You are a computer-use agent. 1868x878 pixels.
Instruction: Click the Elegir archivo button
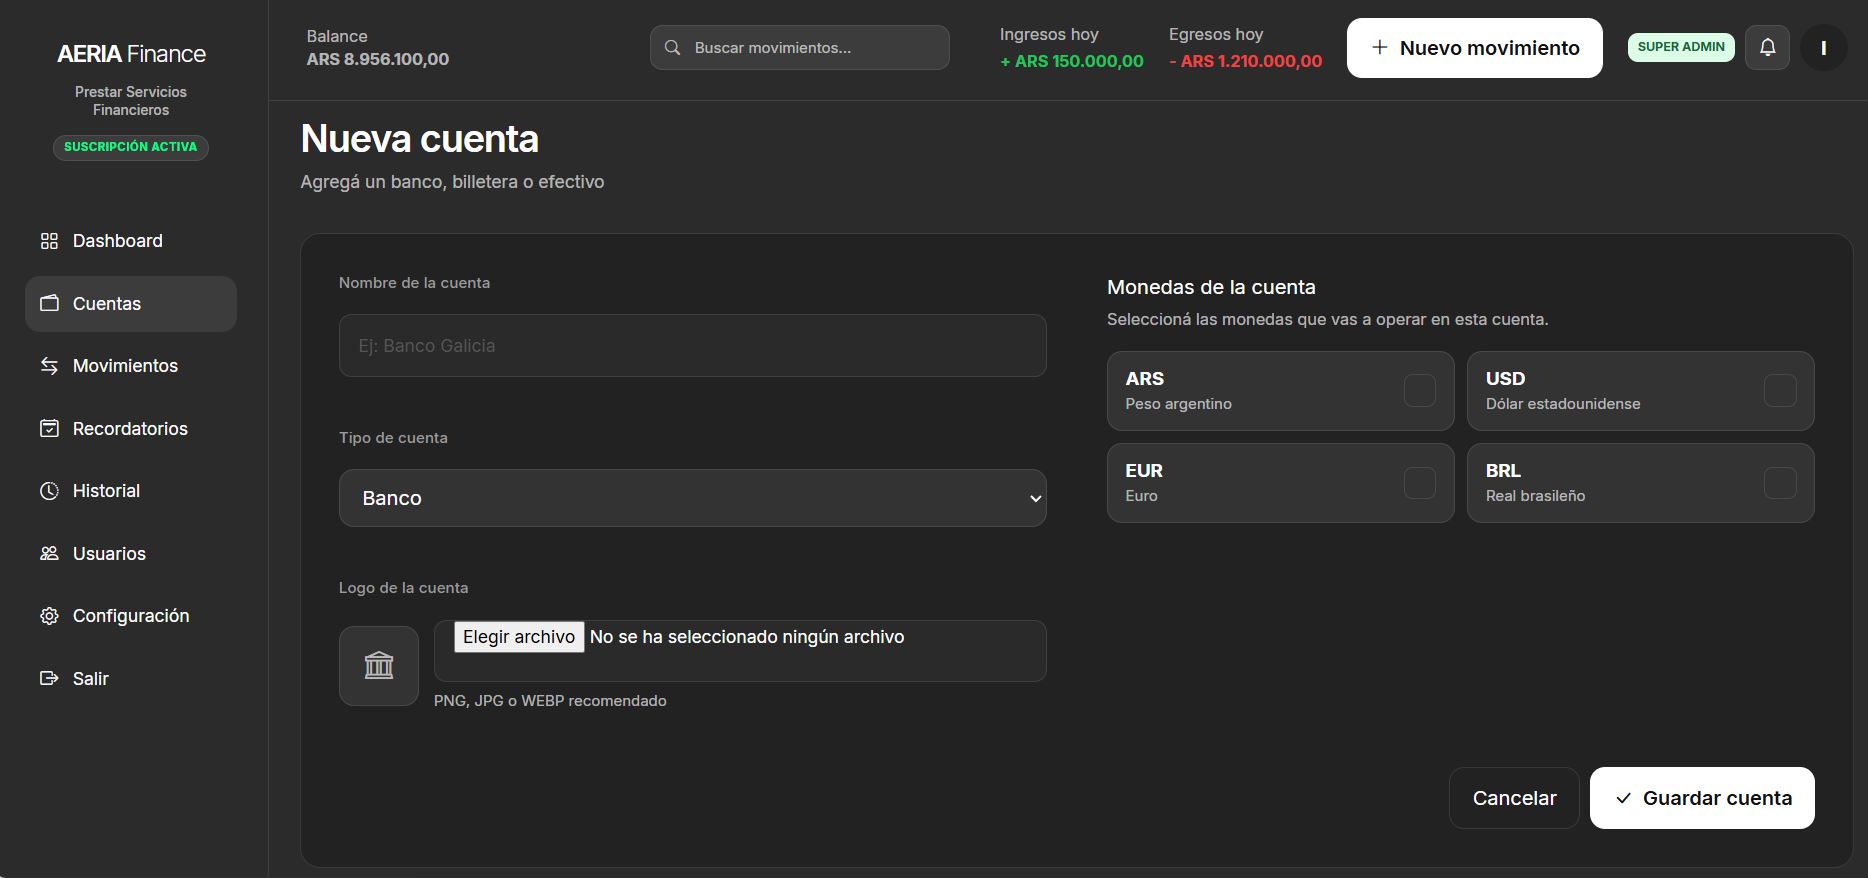pyautogui.click(x=519, y=637)
